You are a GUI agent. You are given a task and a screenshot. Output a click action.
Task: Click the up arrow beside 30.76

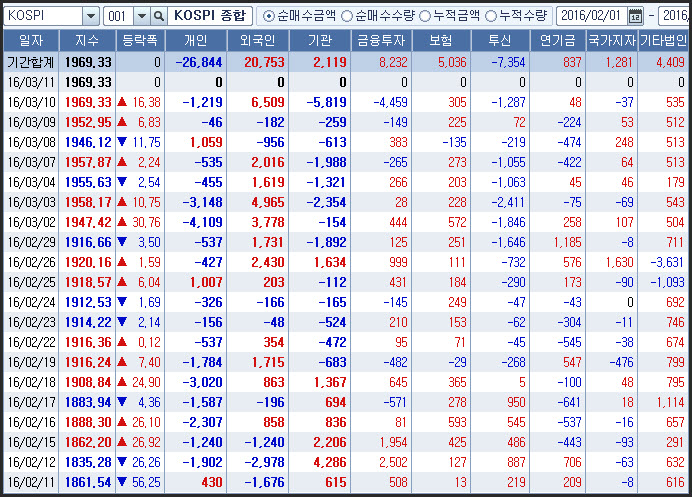(122, 222)
